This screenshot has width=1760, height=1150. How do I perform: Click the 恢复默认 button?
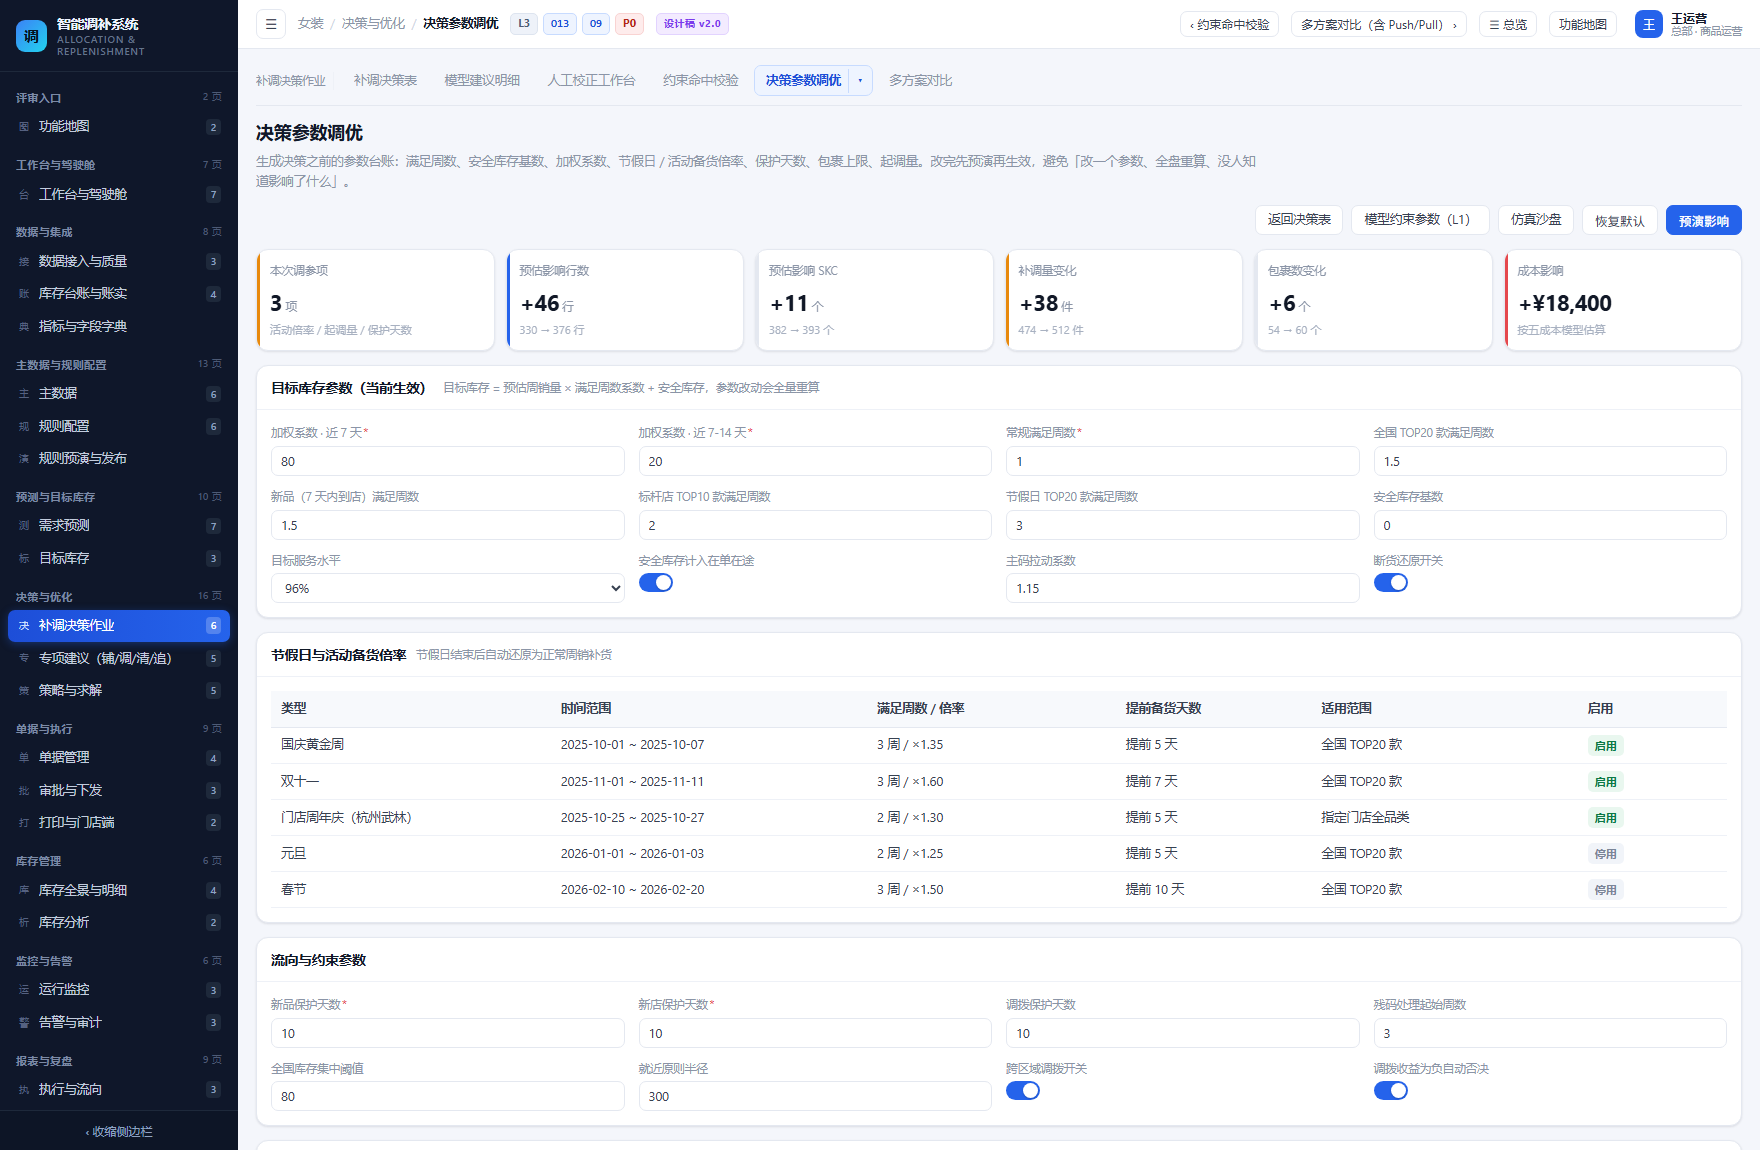coord(1620,221)
